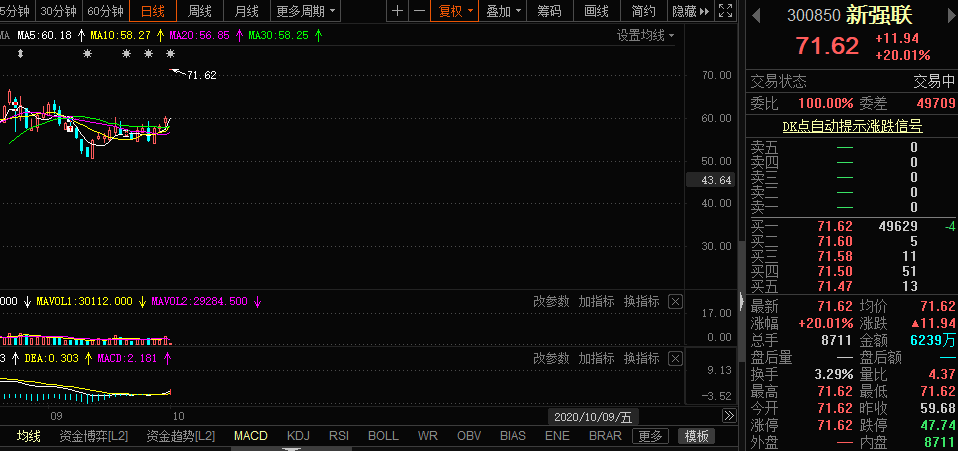Zoom out the chart with minus icon
The height and width of the screenshot is (451, 958).
pyautogui.click(x=419, y=10)
